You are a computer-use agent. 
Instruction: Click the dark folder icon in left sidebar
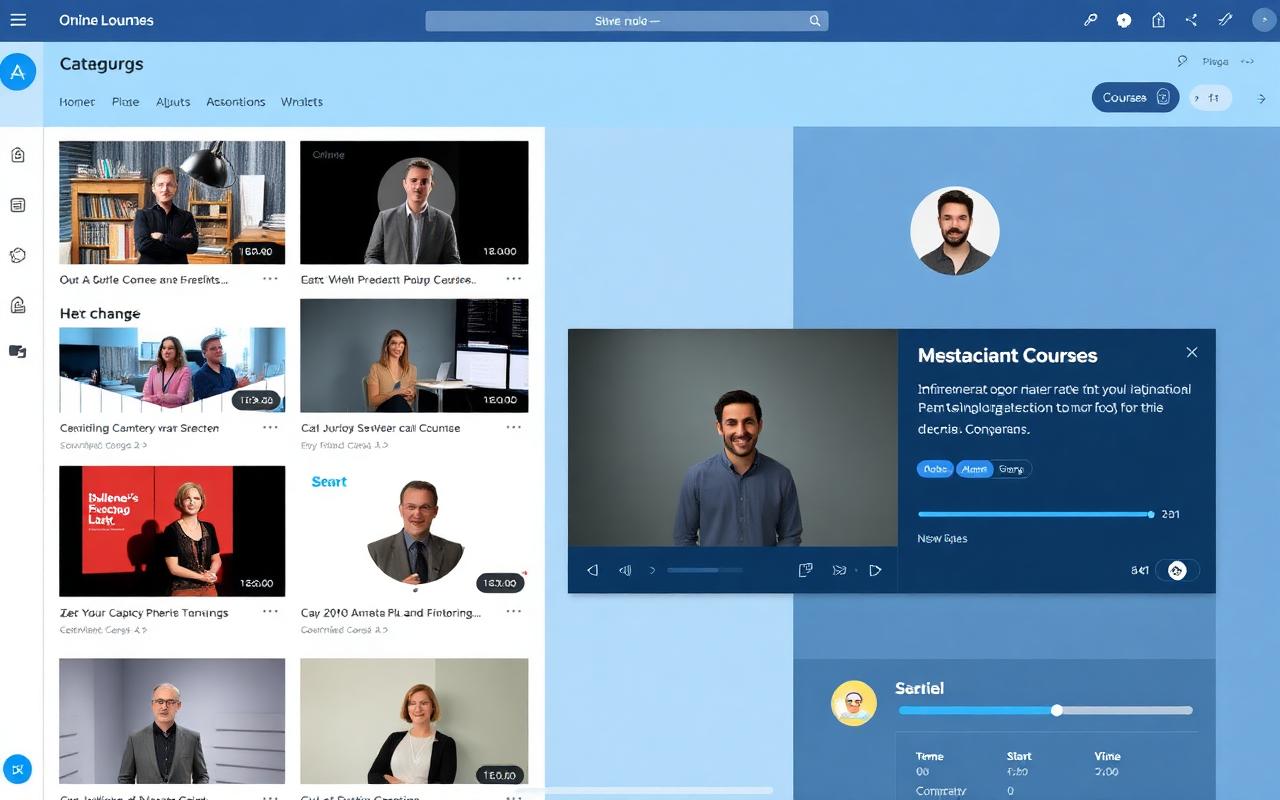tap(17, 352)
